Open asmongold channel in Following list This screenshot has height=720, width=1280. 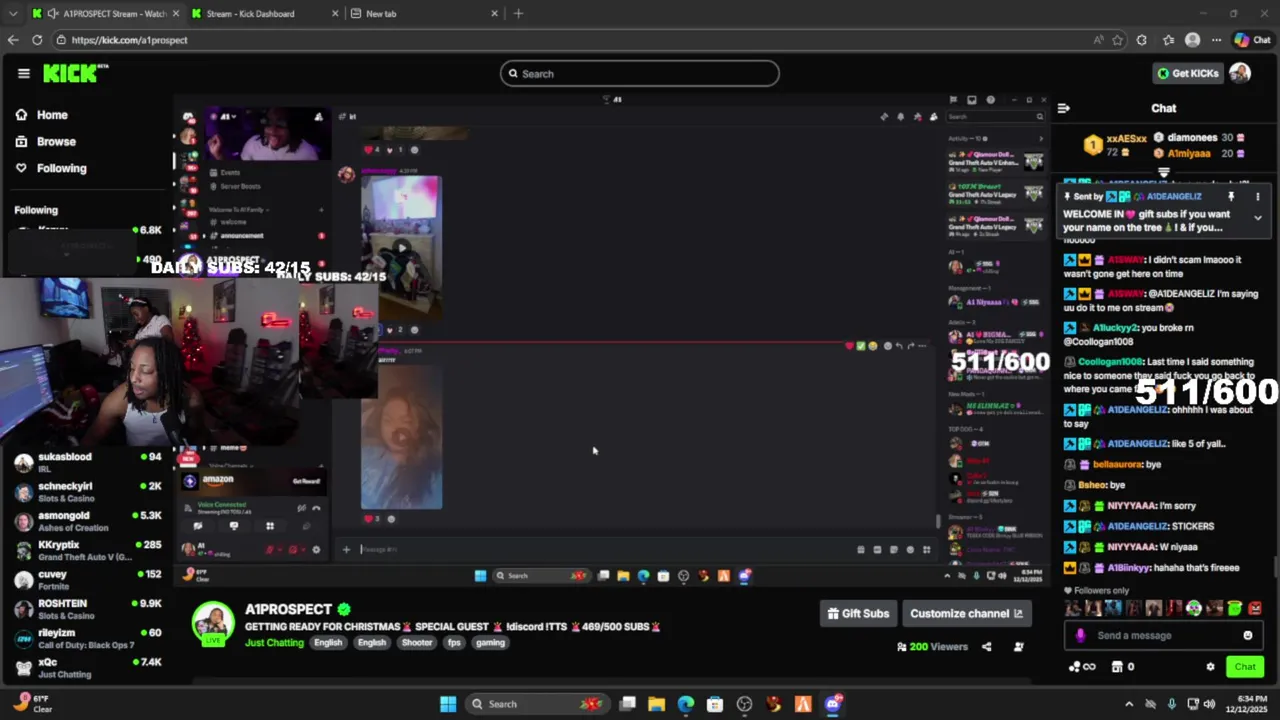87,521
